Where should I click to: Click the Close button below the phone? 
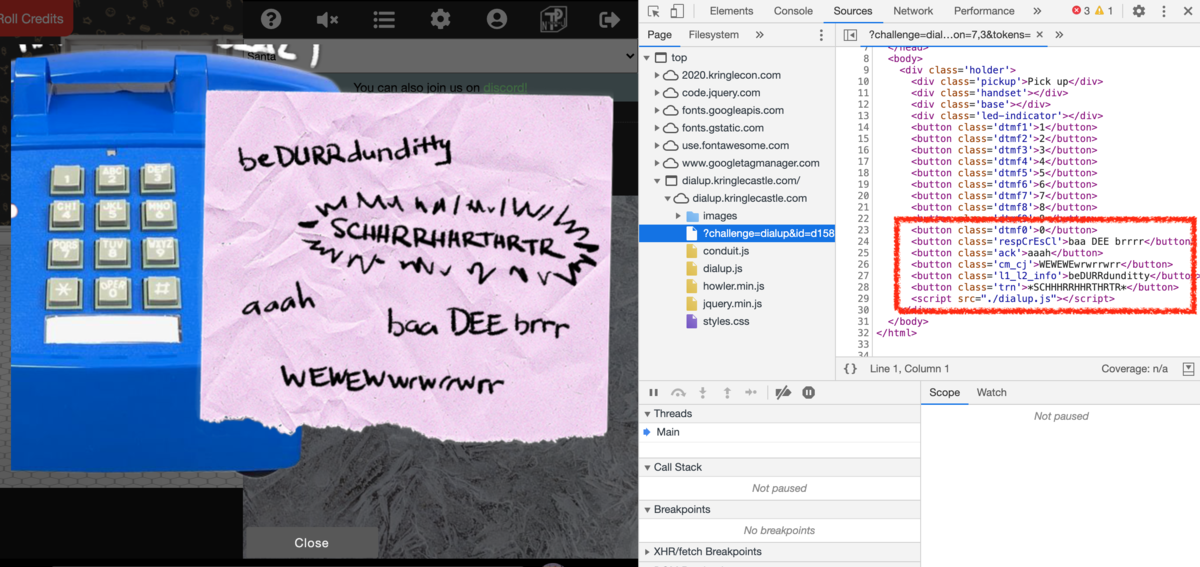click(311, 543)
